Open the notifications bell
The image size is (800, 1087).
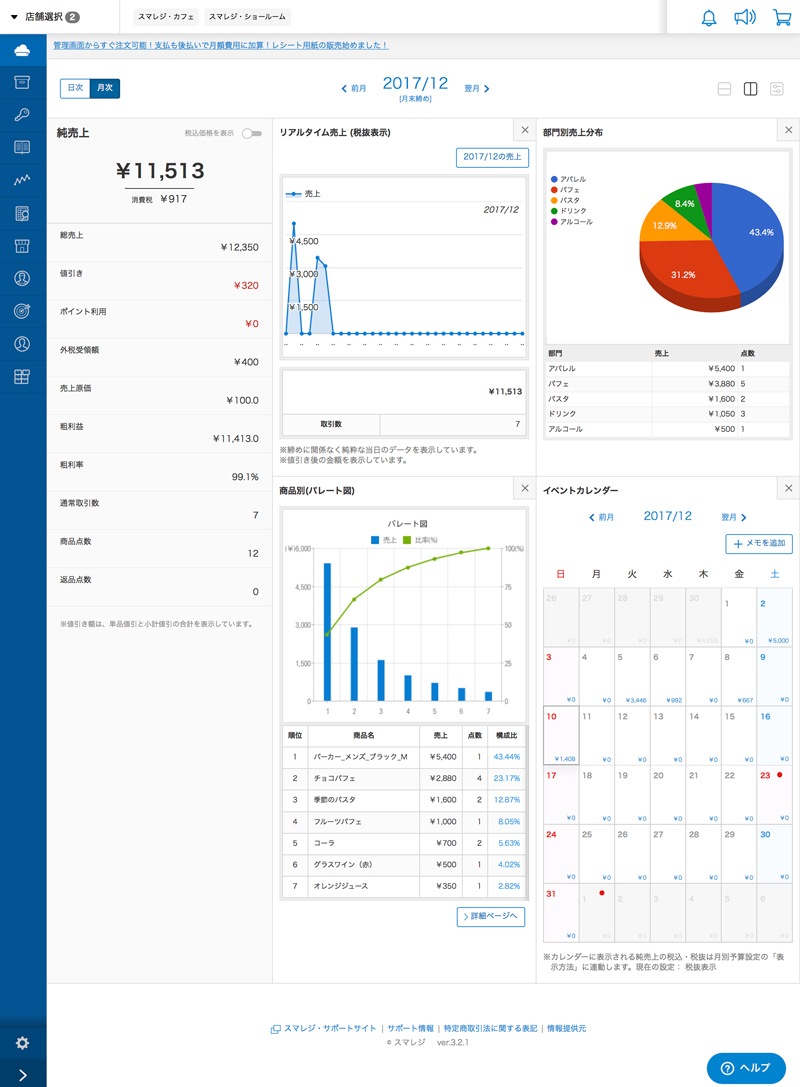709,17
